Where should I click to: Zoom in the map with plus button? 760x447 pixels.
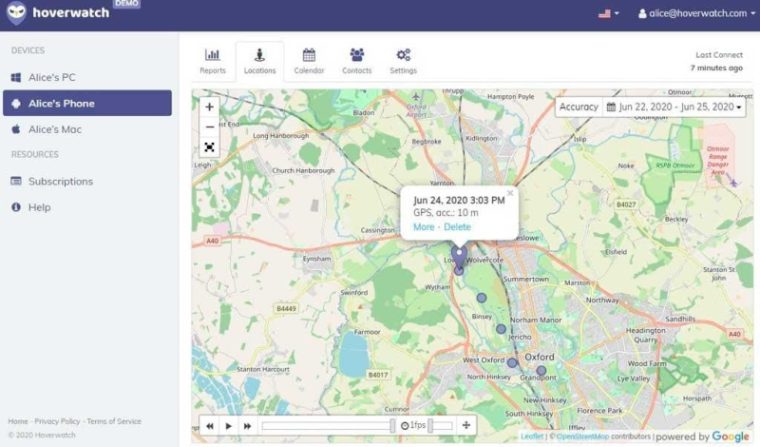click(209, 107)
